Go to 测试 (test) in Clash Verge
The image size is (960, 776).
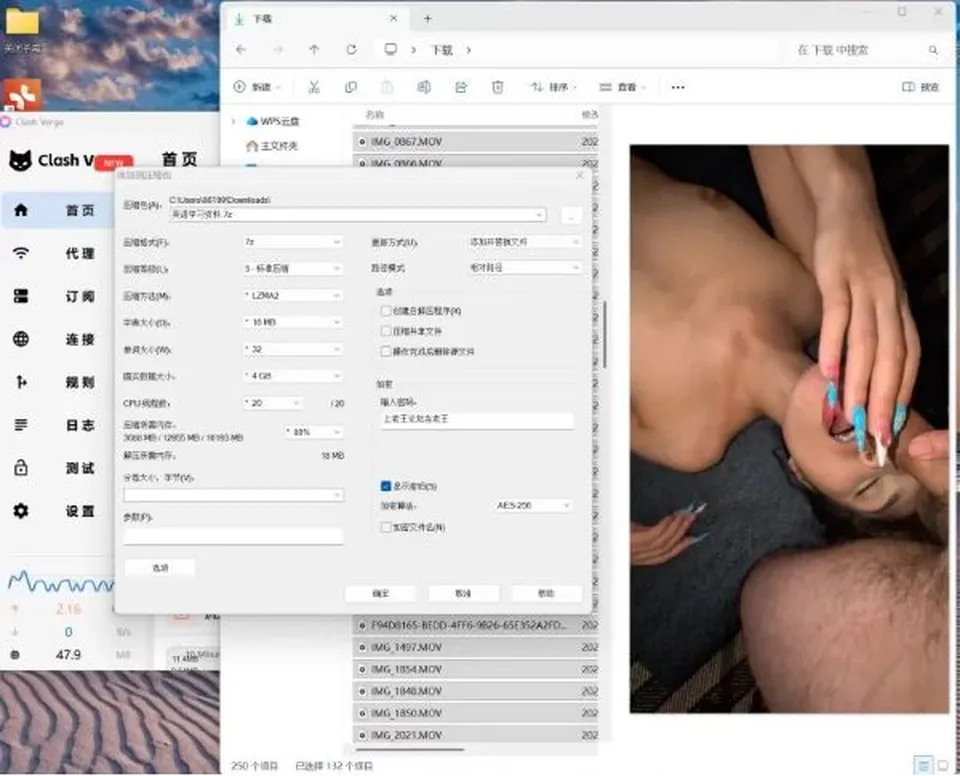click(x=58, y=467)
